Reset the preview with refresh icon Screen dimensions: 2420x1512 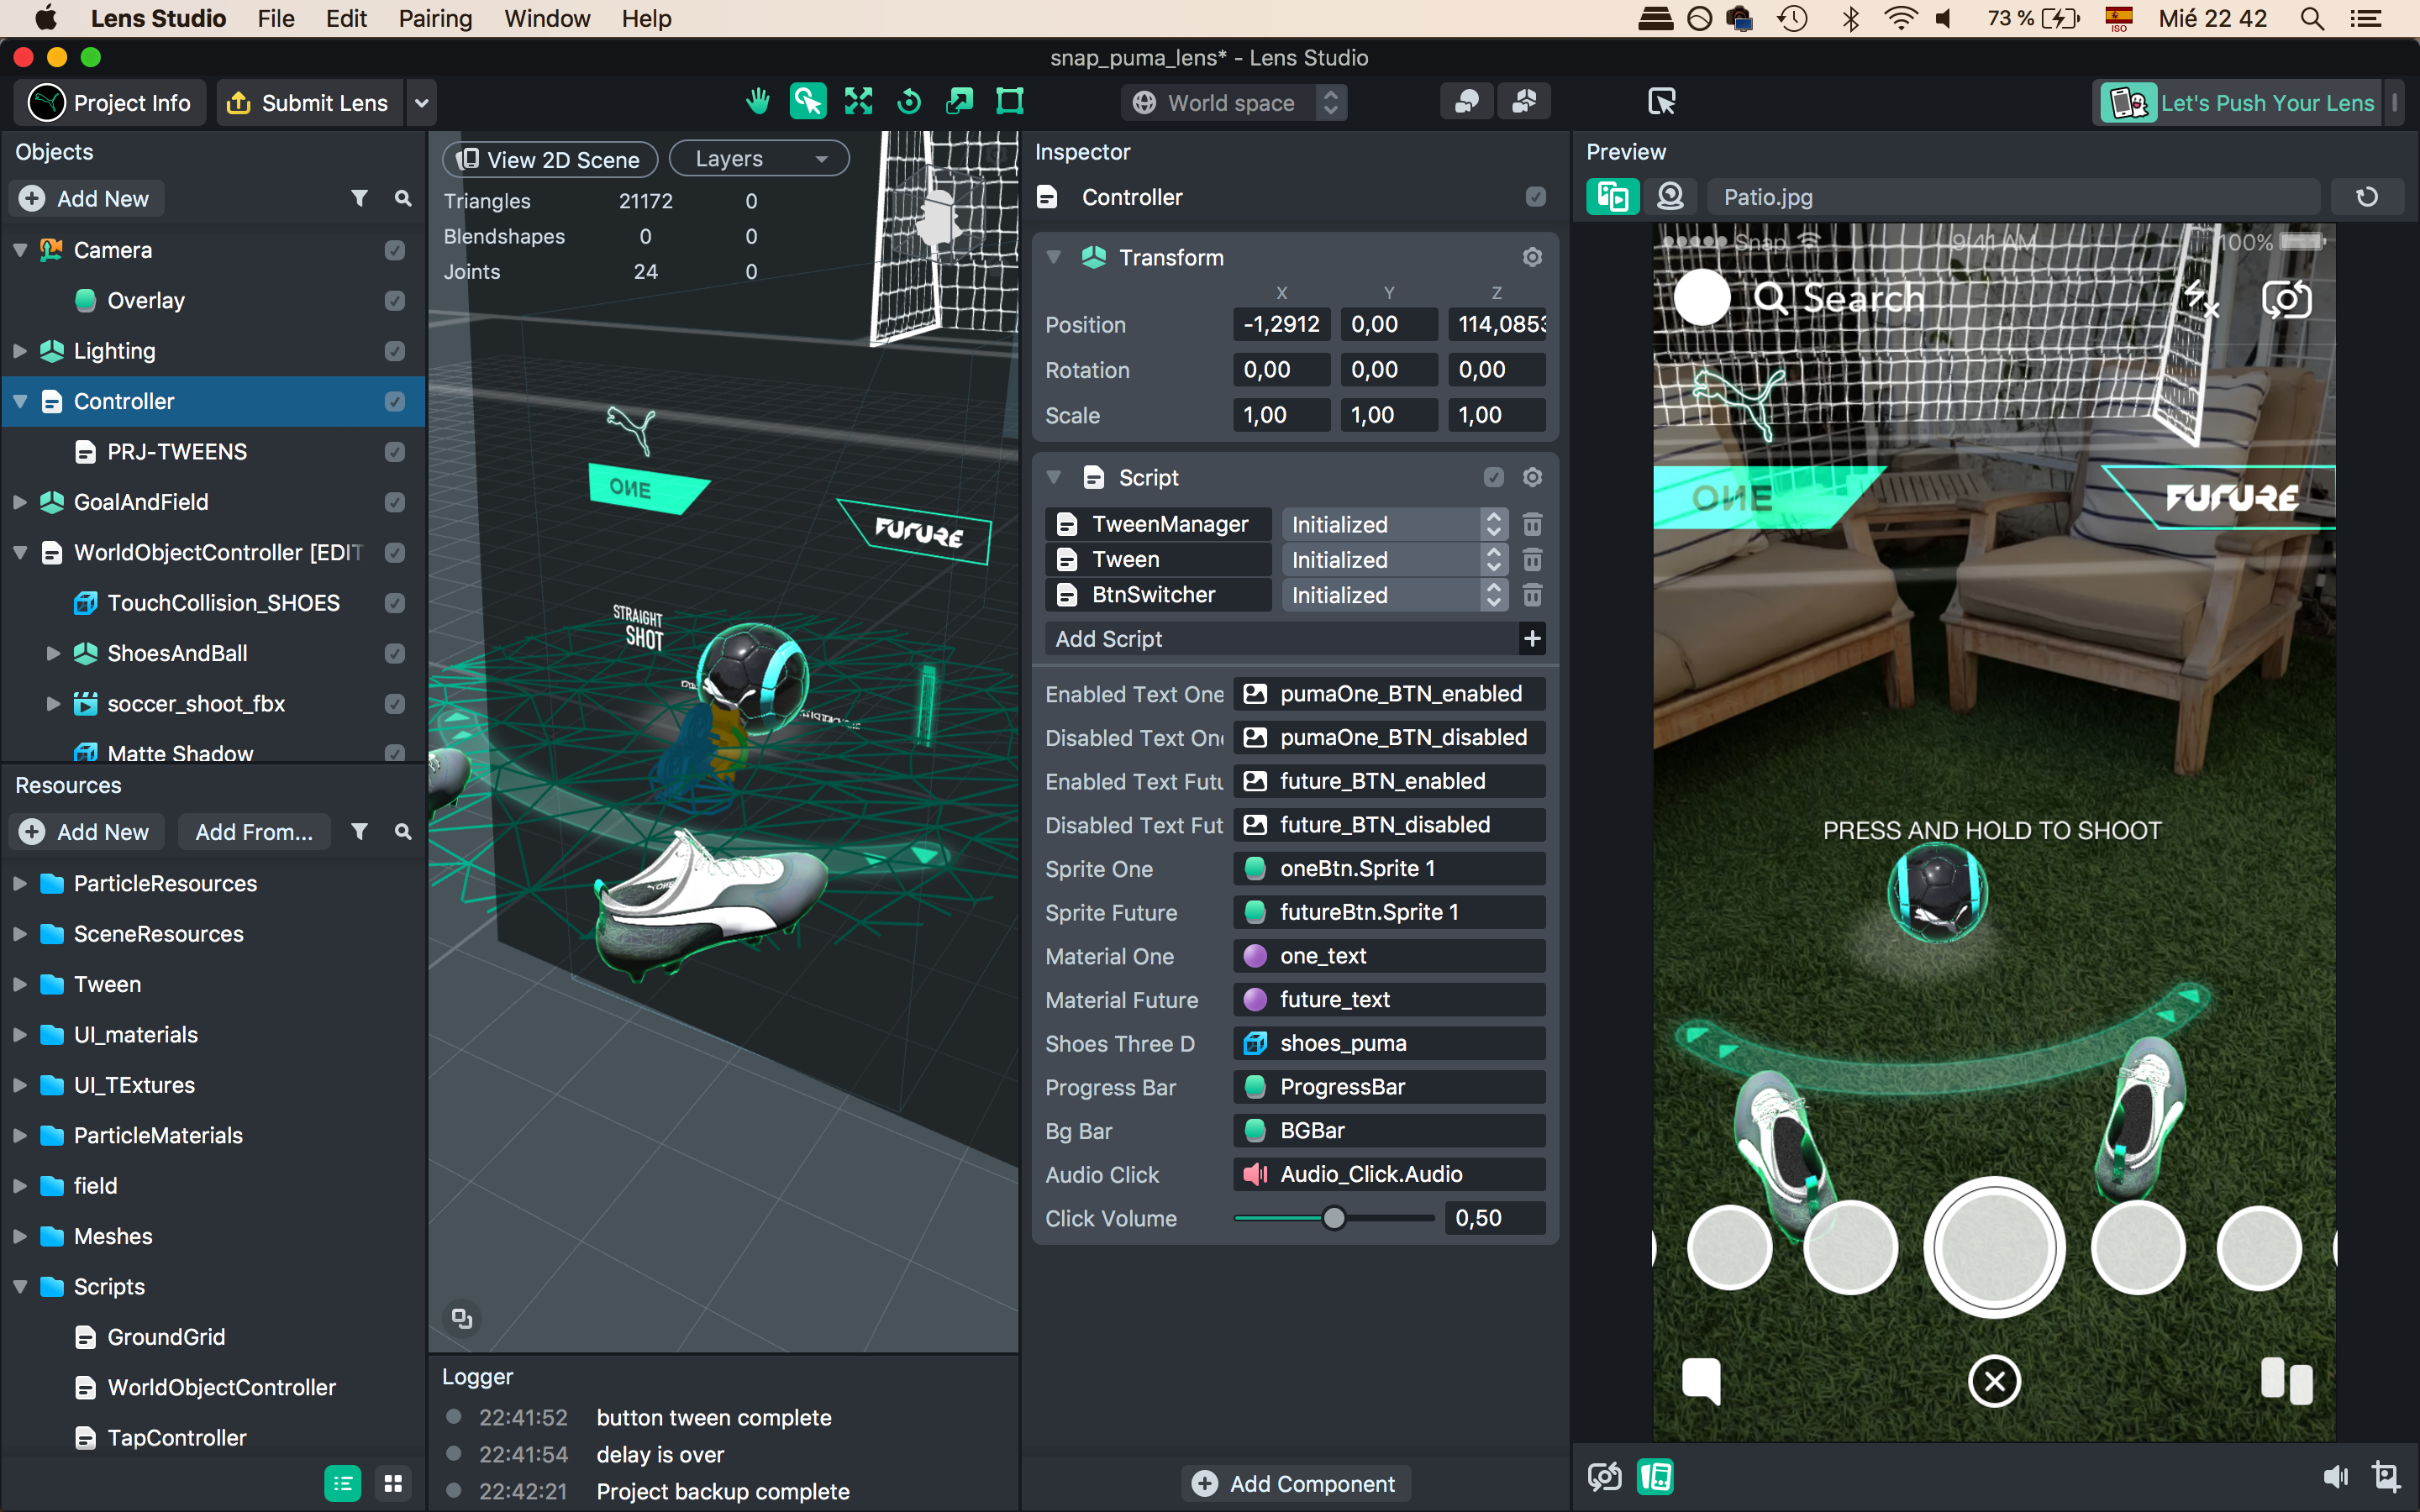[x=2367, y=197]
